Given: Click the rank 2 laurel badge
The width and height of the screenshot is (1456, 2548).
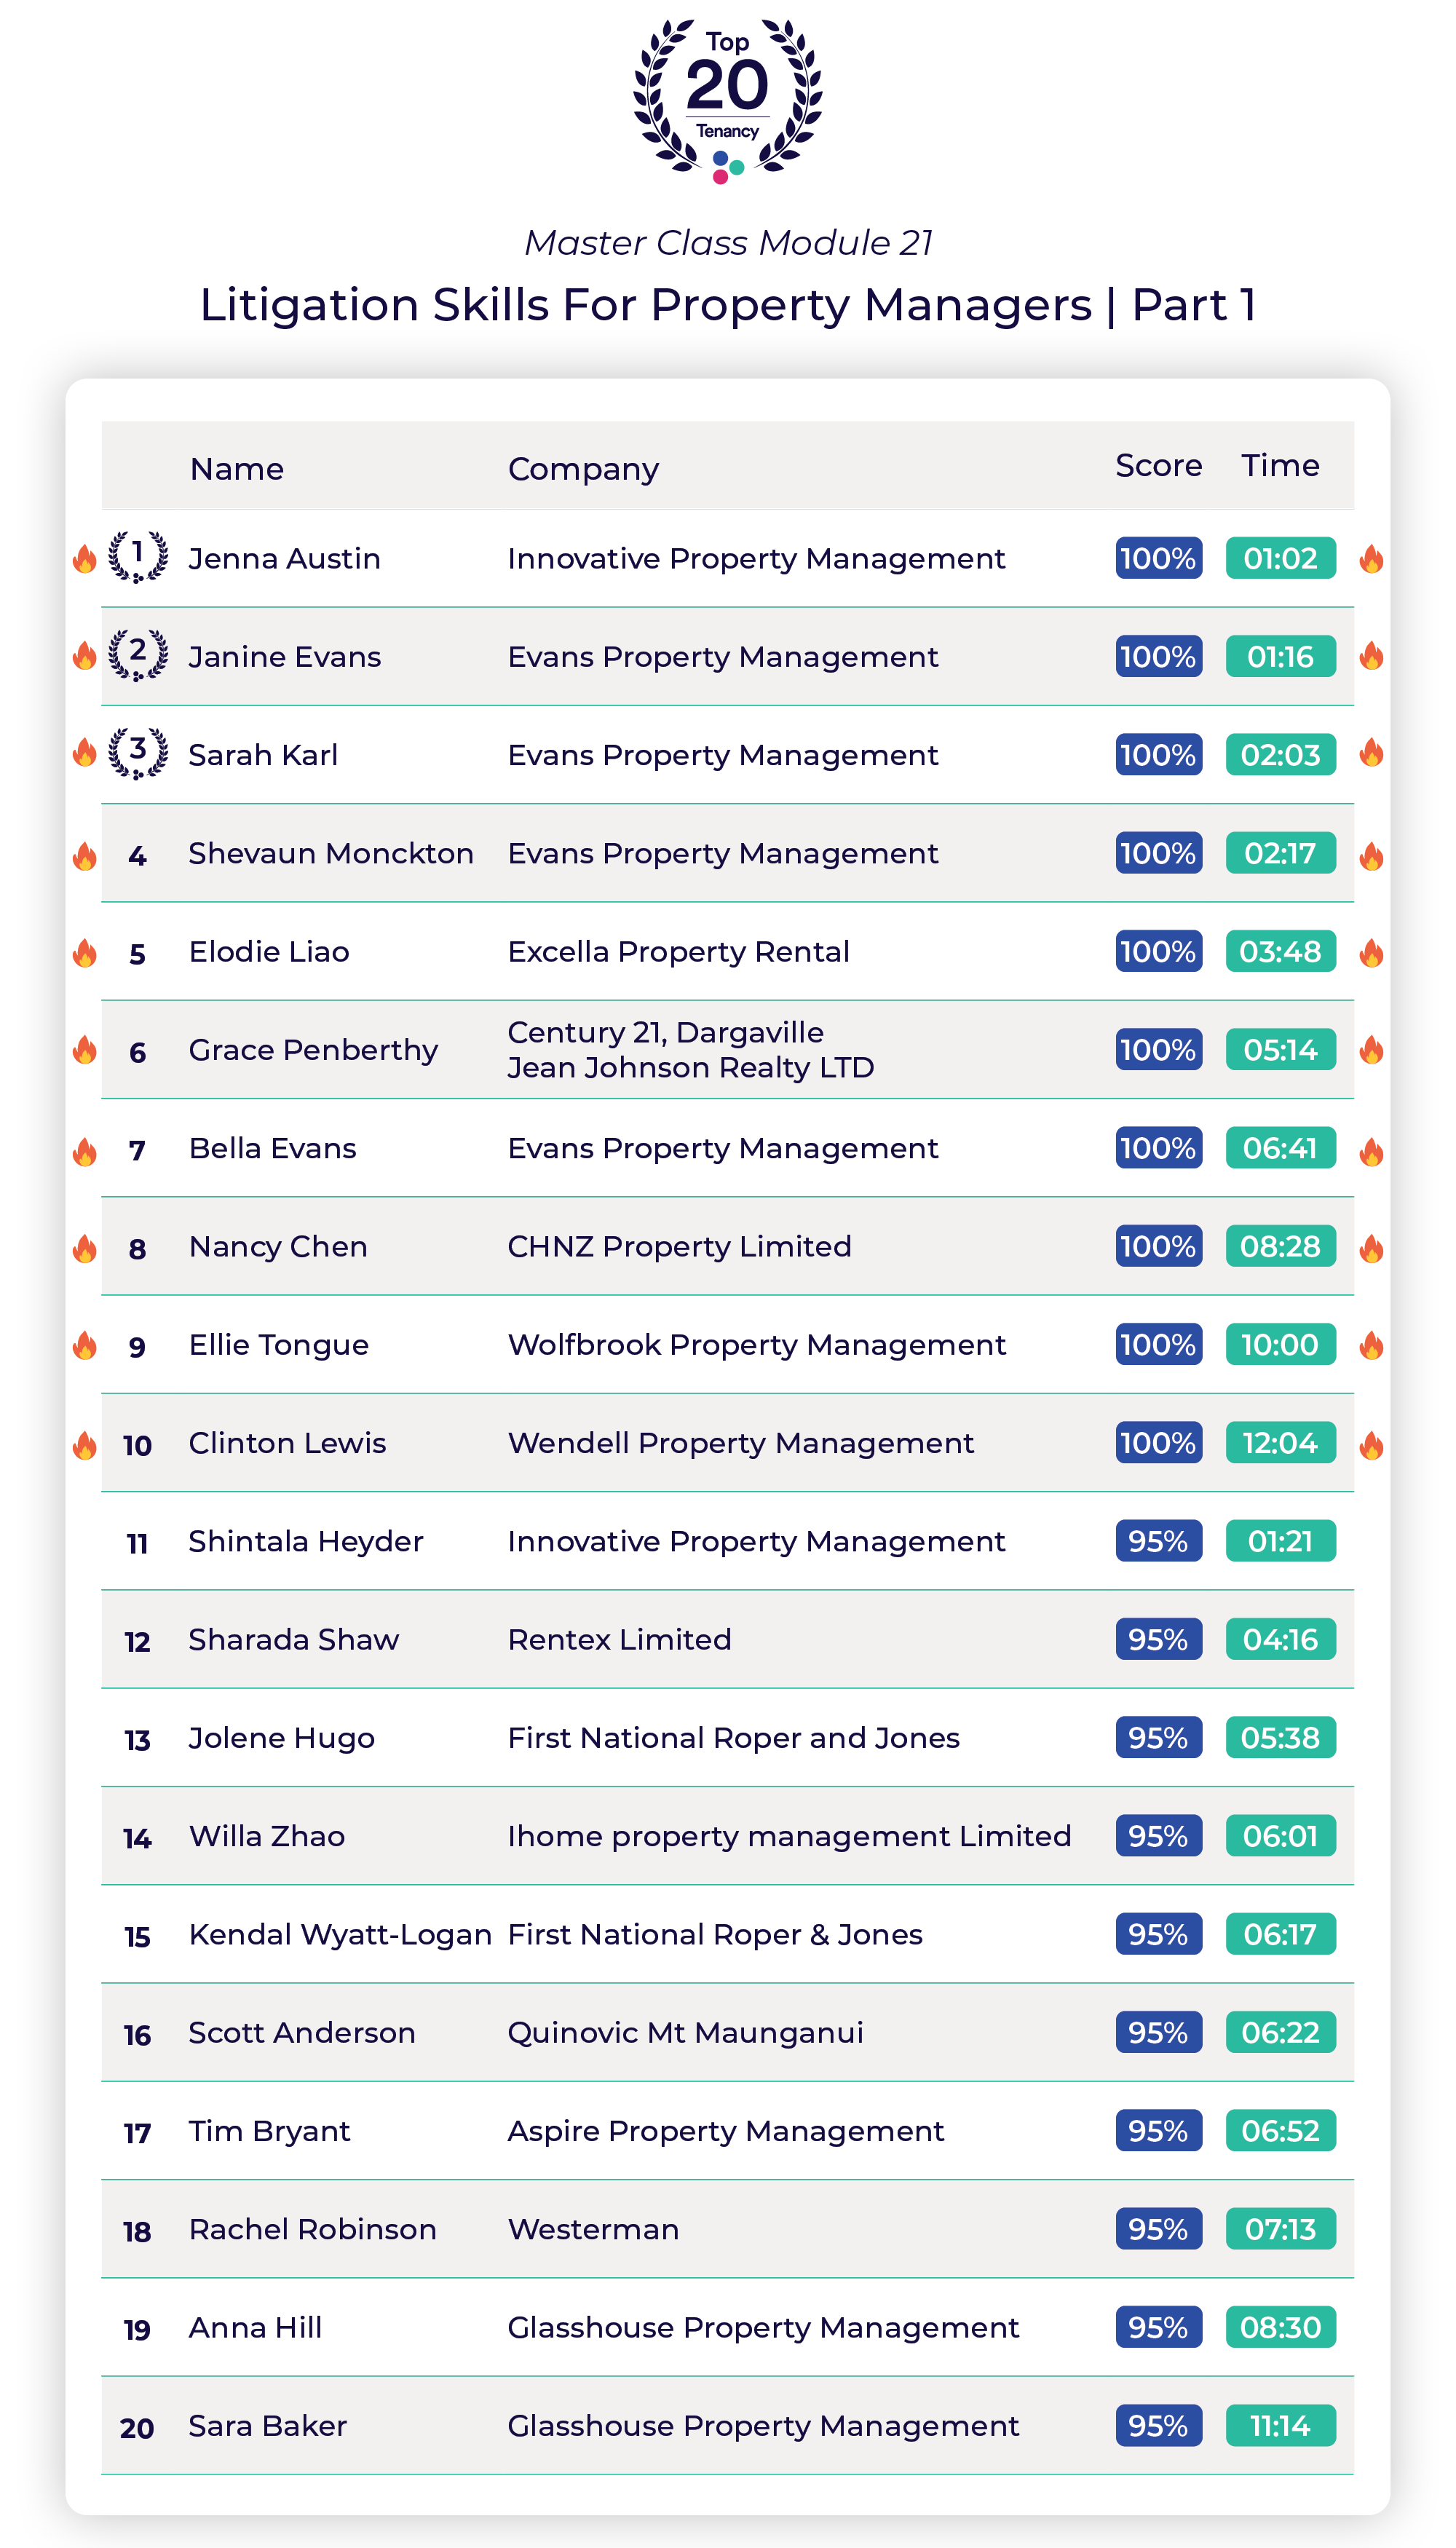Looking at the screenshot, I should tap(138, 655).
